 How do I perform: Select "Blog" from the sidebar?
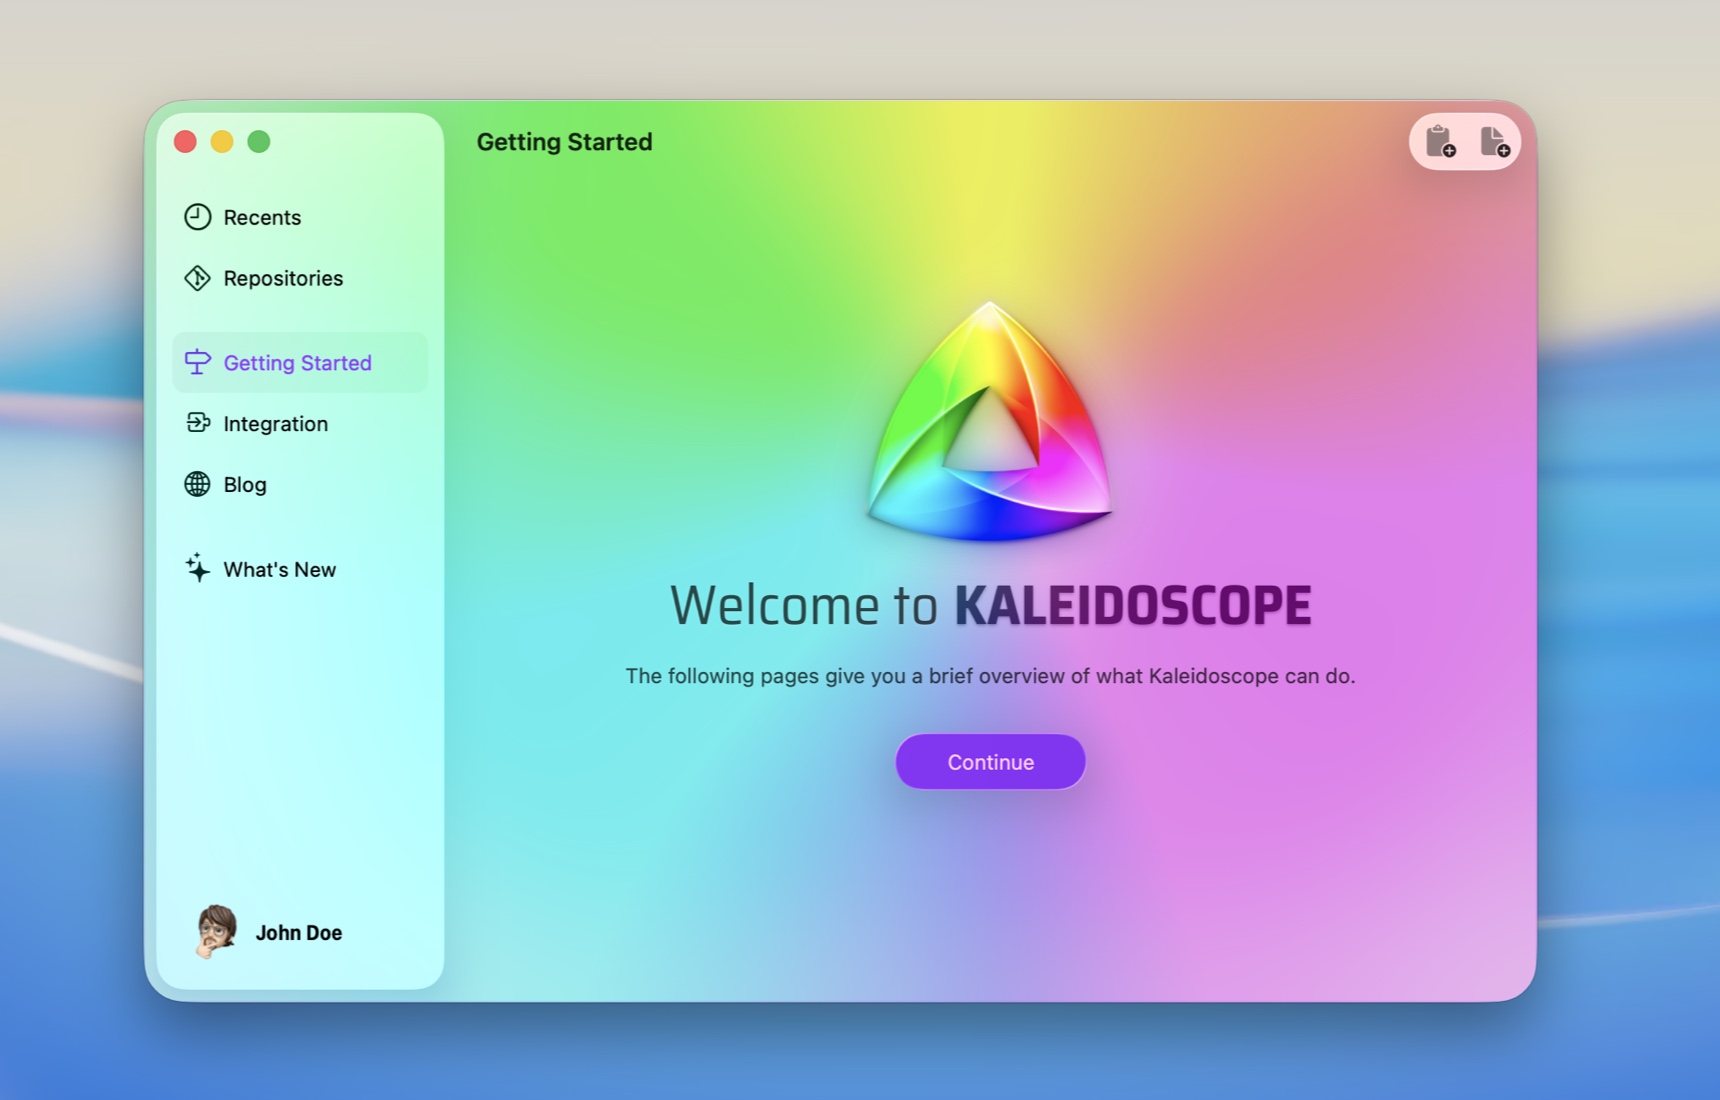244,484
